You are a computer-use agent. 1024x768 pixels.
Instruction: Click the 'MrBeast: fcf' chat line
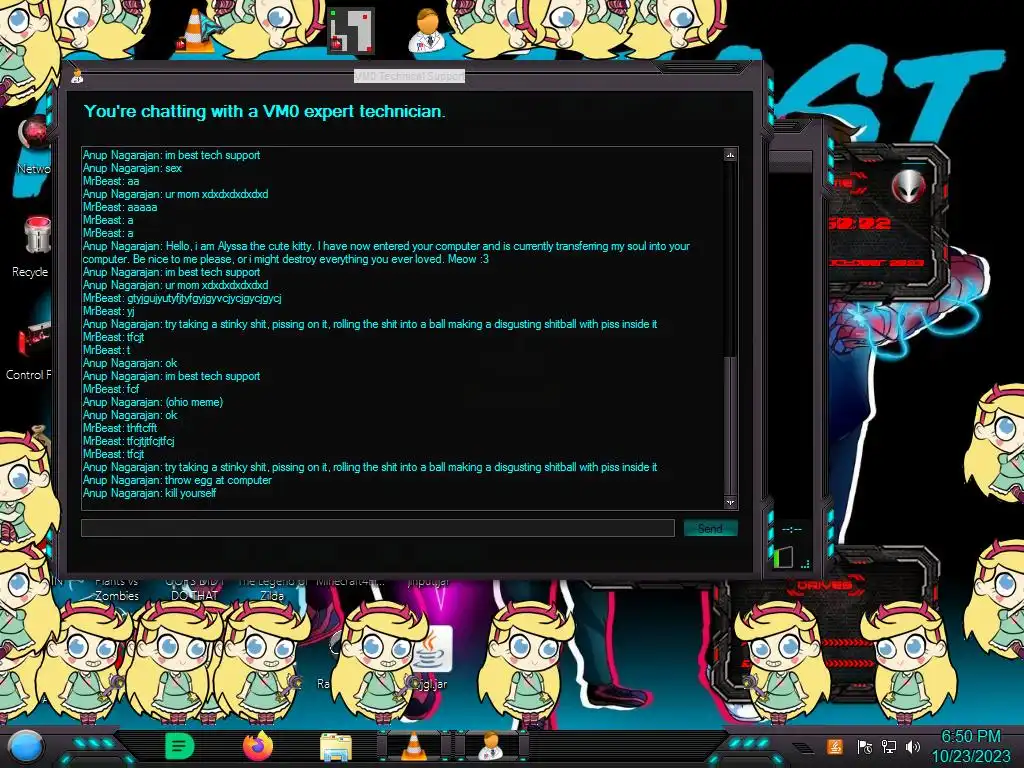[x=111, y=389]
